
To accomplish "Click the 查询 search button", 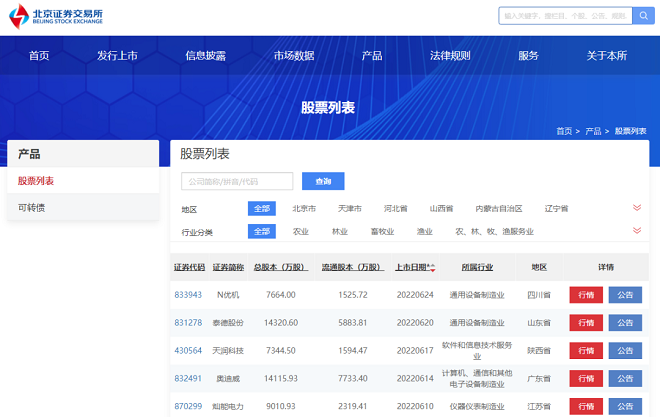I will [x=323, y=181].
